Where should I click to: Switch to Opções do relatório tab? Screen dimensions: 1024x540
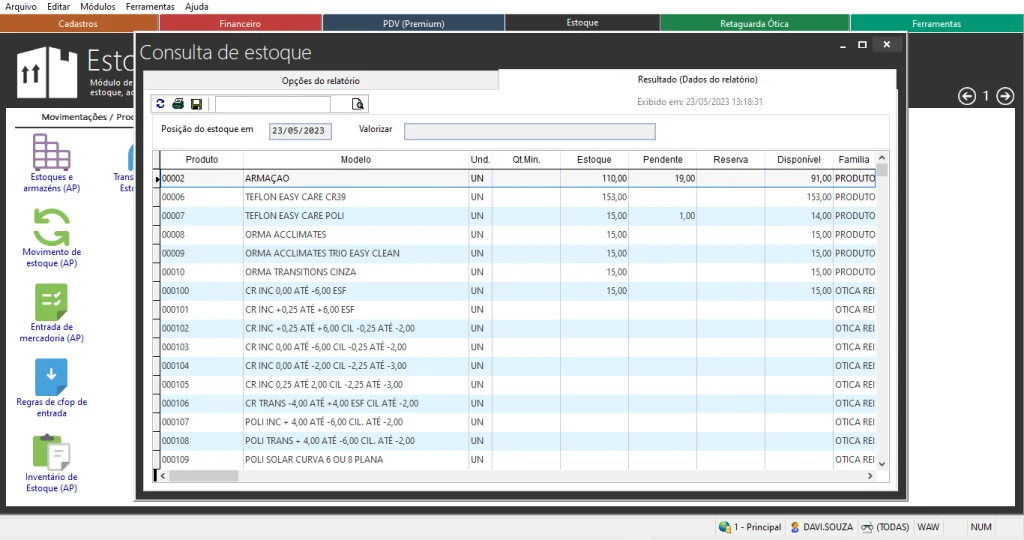320,80
